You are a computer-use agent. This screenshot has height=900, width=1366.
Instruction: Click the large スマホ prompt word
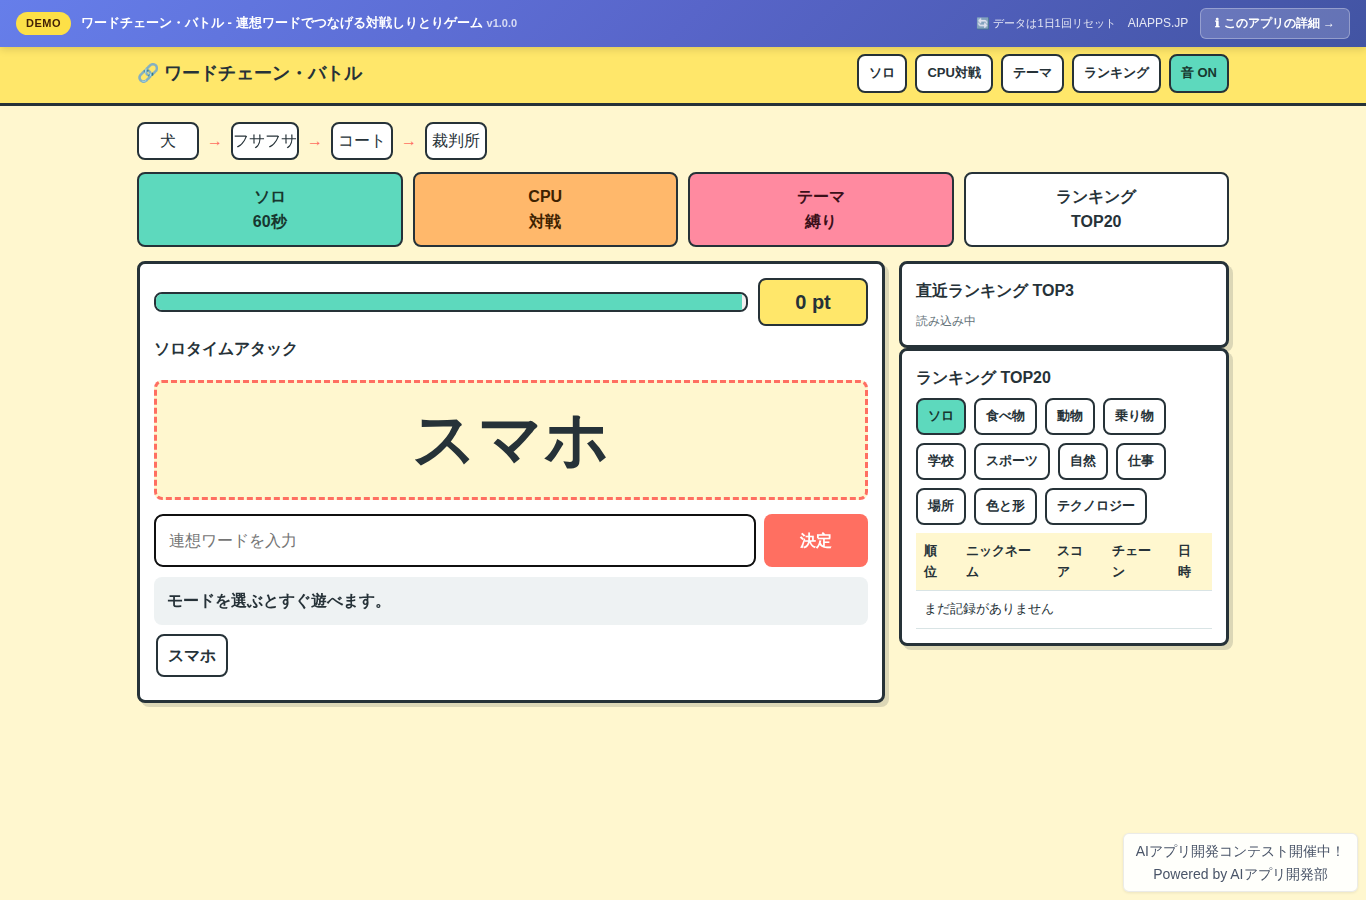(x=511, y=440)
